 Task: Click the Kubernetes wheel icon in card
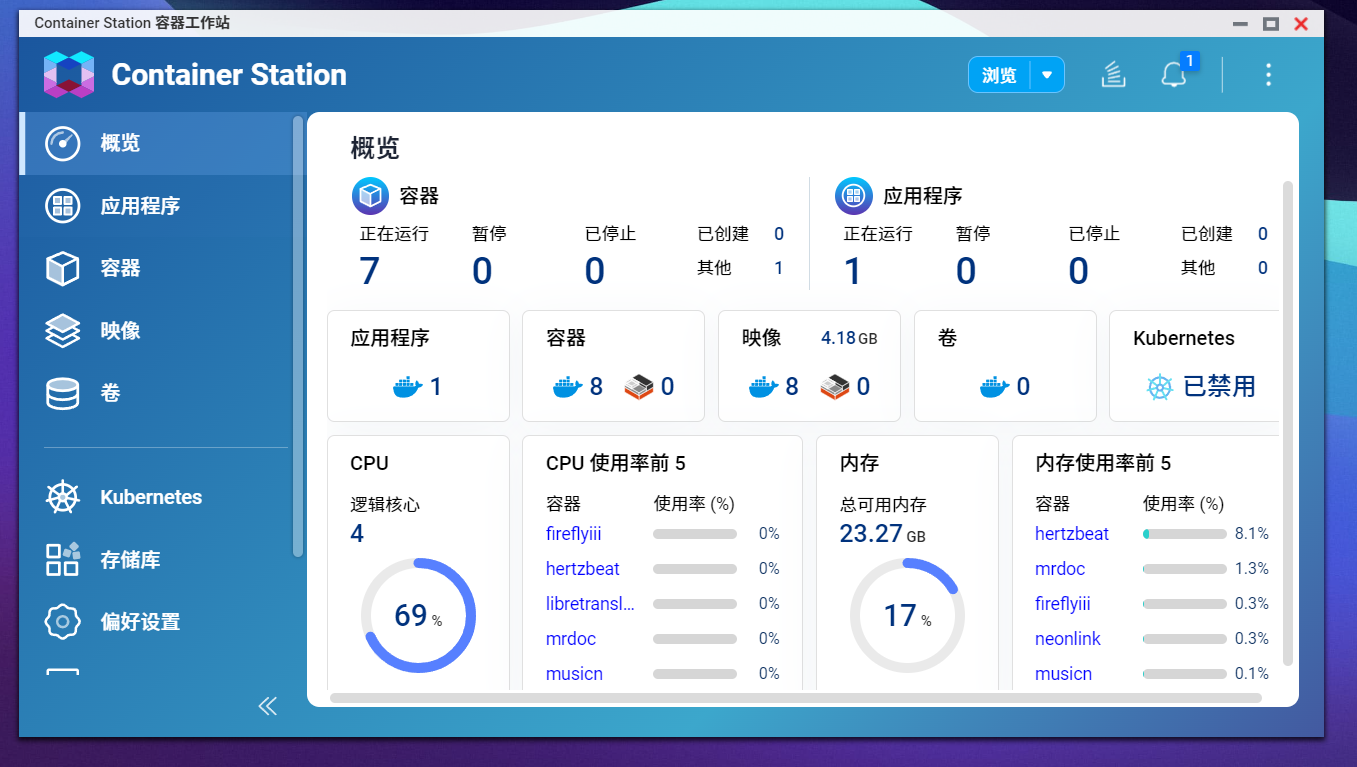coord(1159,387)
